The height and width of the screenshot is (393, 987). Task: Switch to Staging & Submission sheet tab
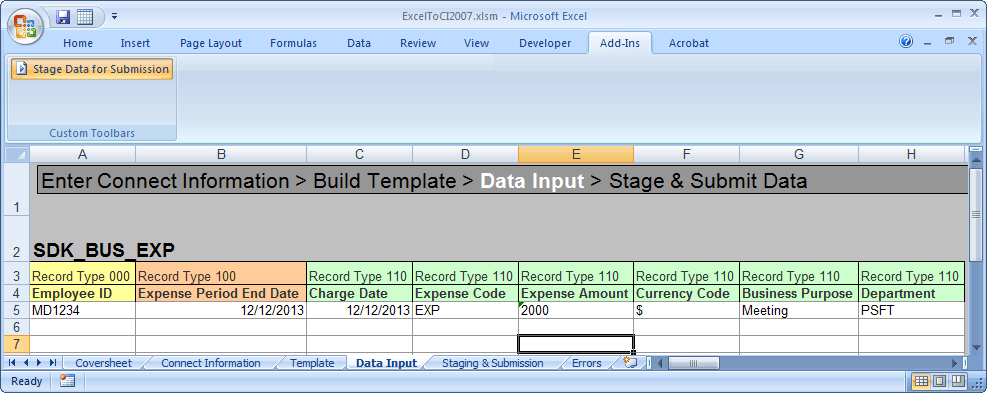tap(492, 363)
